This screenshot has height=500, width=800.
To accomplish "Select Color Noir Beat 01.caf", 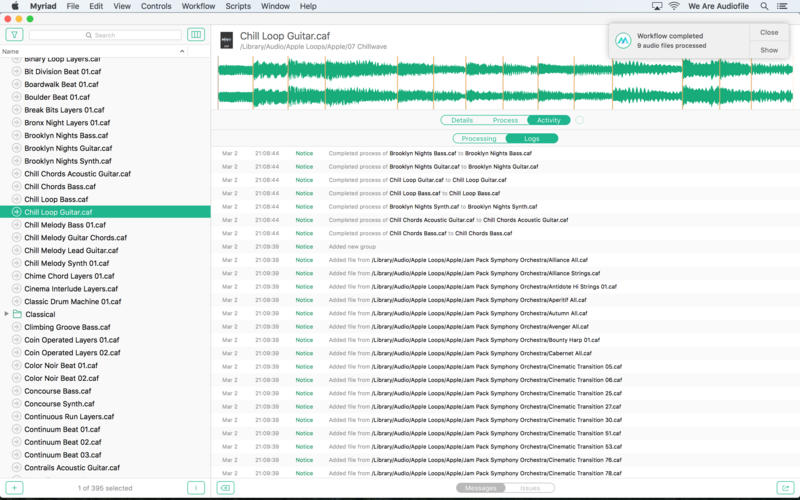I will coord(61,365).
